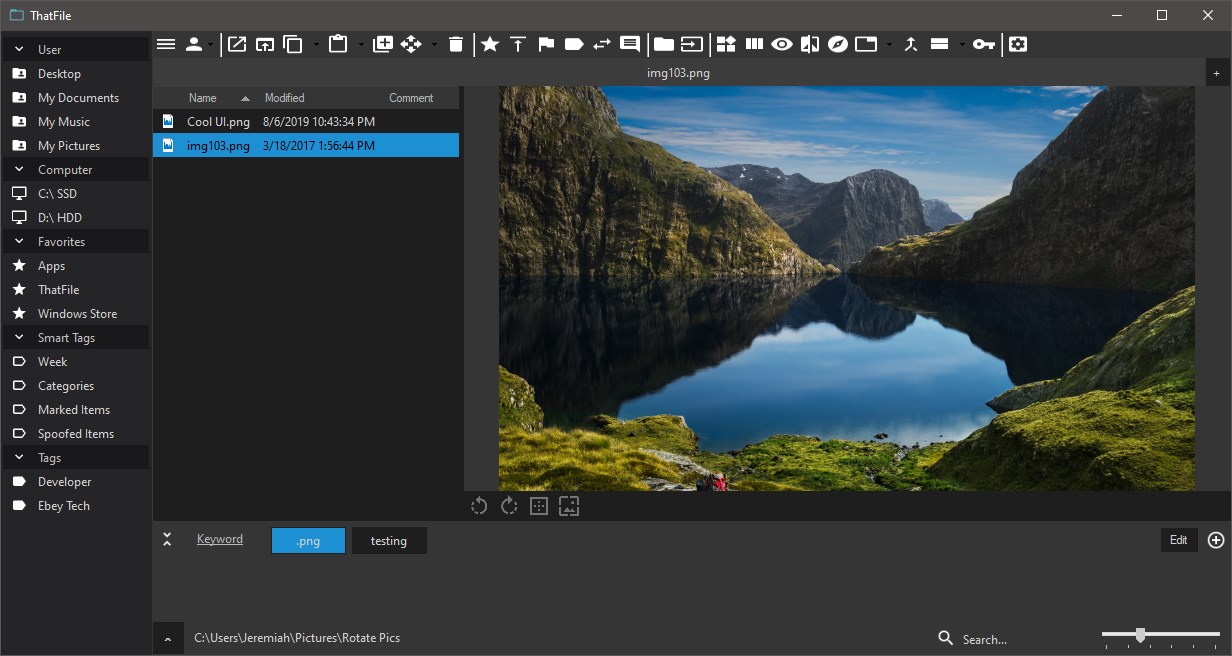Click the tag label toolbar icon

(x=574, y=44)
